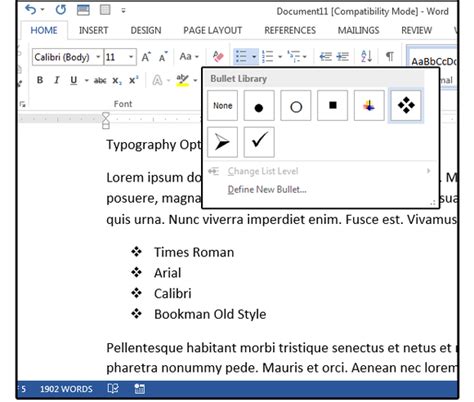
Task: Switch to the INSERT tab
Action: point(94,30)
